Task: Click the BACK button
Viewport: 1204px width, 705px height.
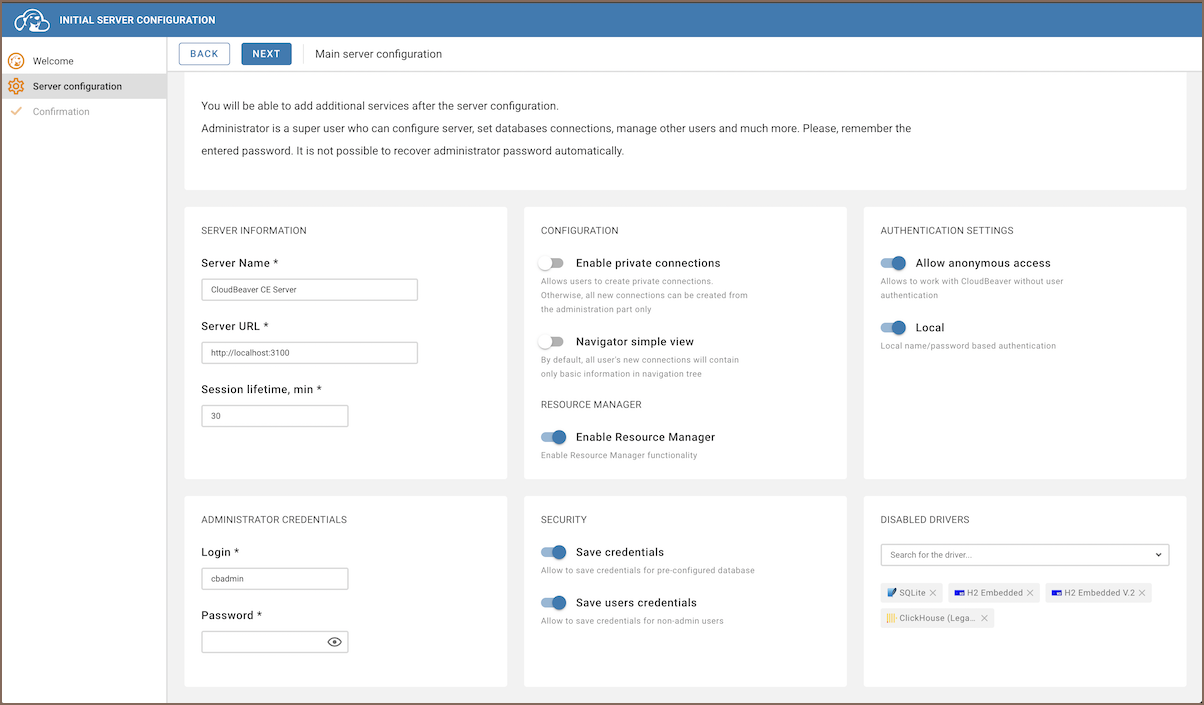Action: click(x=204, y=53)
